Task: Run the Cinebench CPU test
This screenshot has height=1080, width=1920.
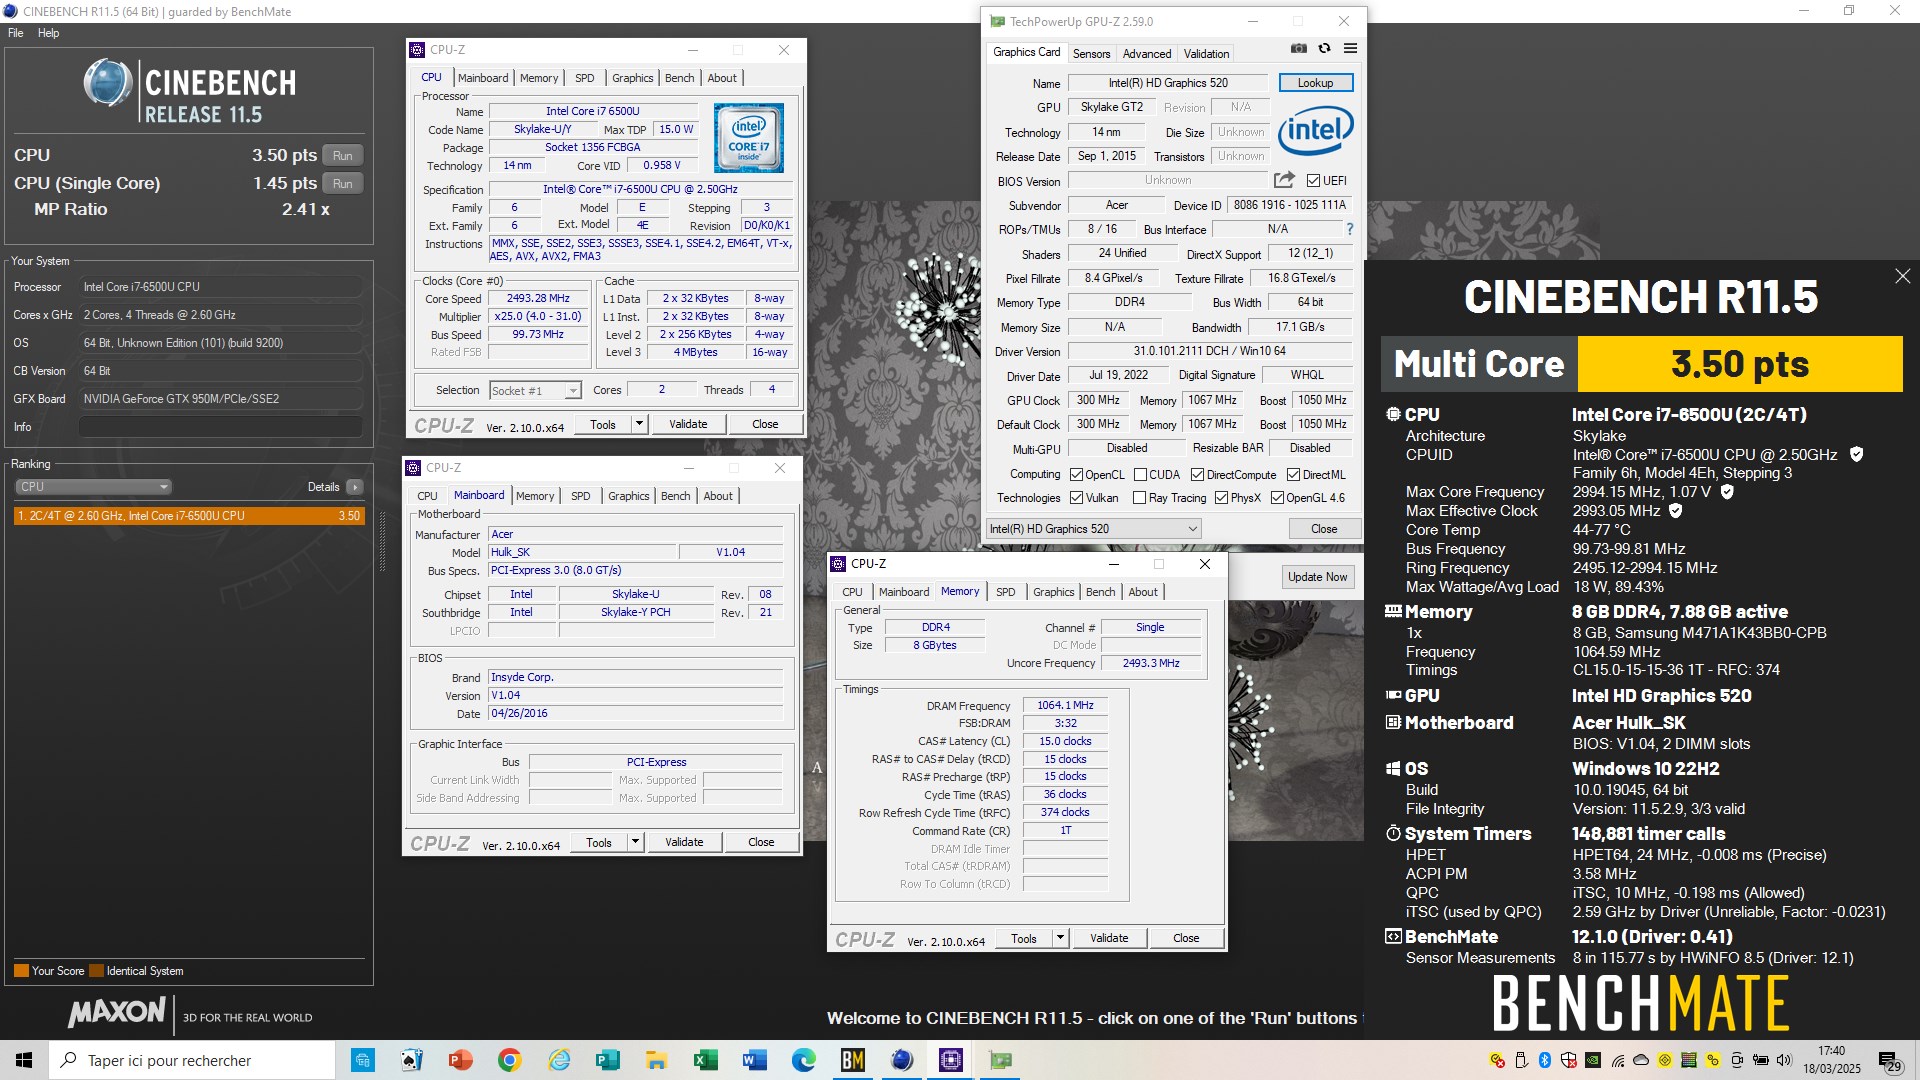Action: pos(343,156)
